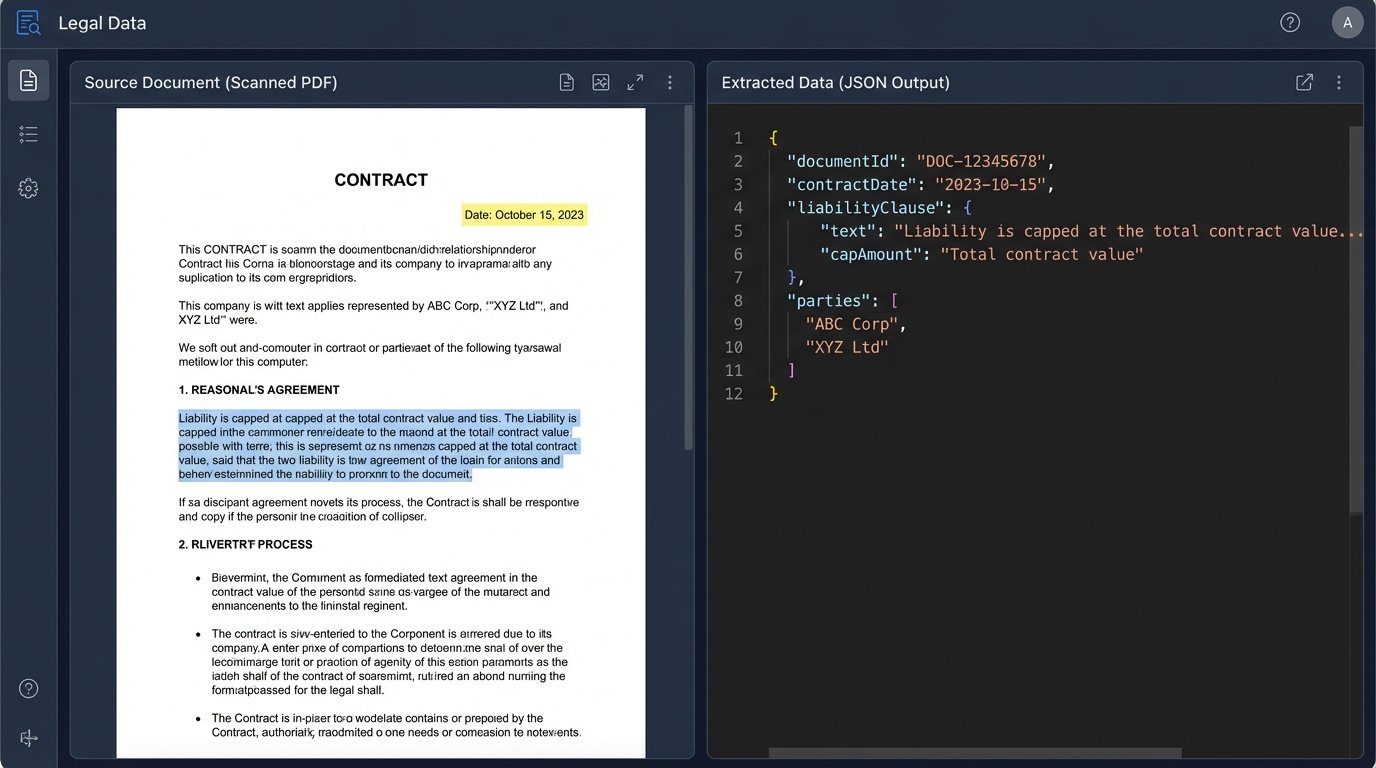Screen dimensions: 1376x768
Task: Switch to text view of the scanned PDF
Action: tap(566, 82)
